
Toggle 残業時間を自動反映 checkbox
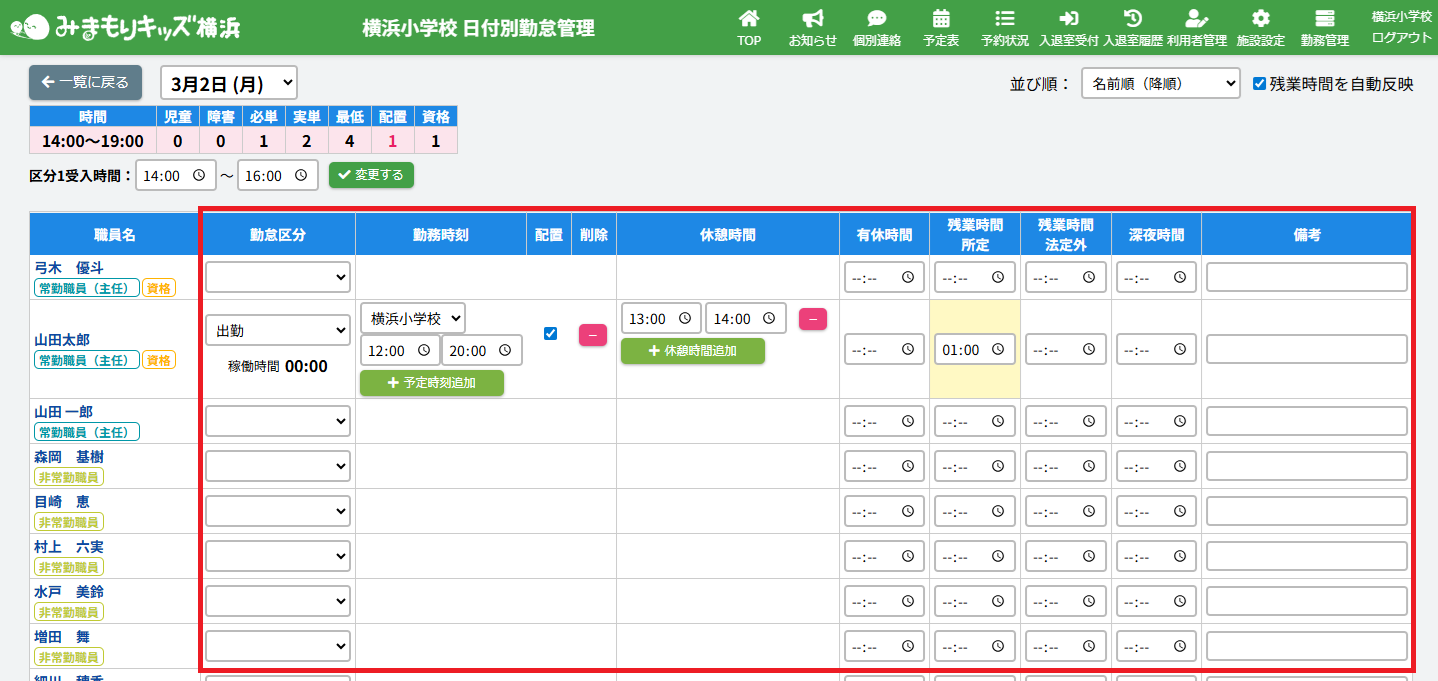click(x=1260, y=84)
